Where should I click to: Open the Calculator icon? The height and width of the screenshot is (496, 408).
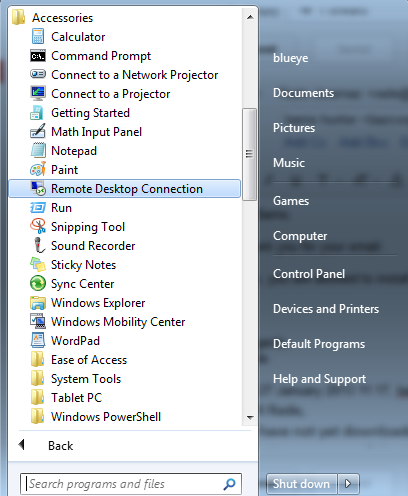(x=38, y=36)
